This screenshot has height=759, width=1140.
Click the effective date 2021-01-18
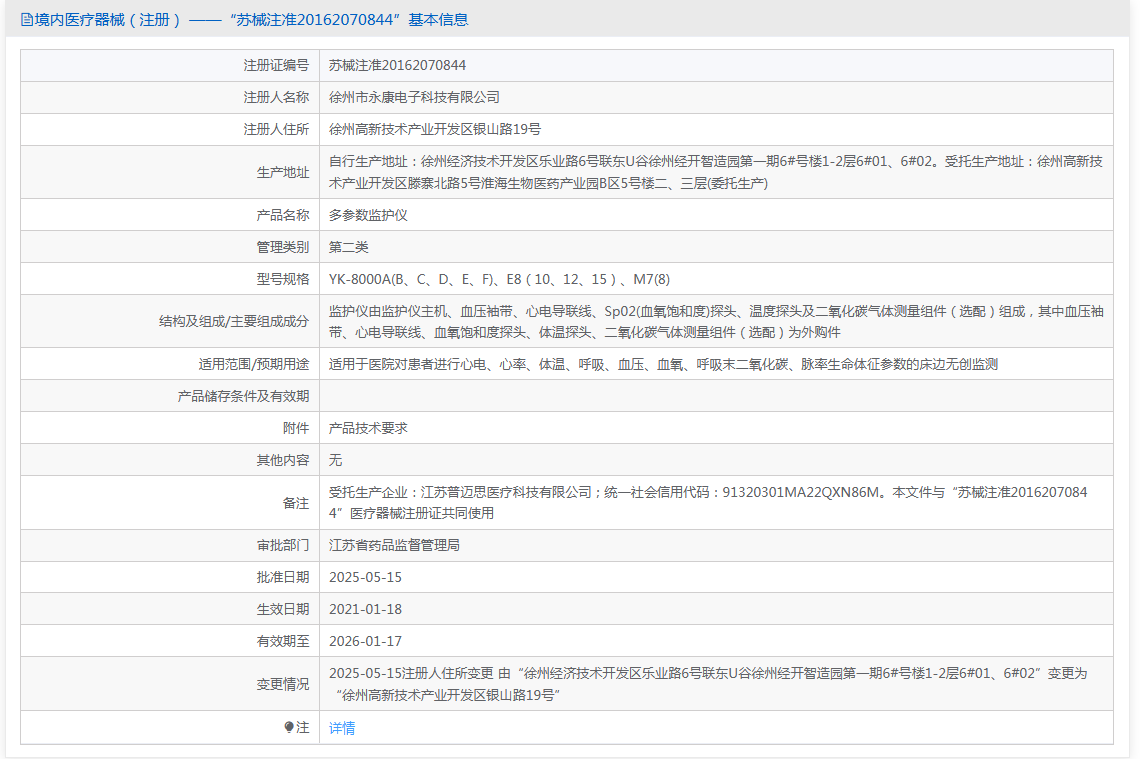pos(365,609)
